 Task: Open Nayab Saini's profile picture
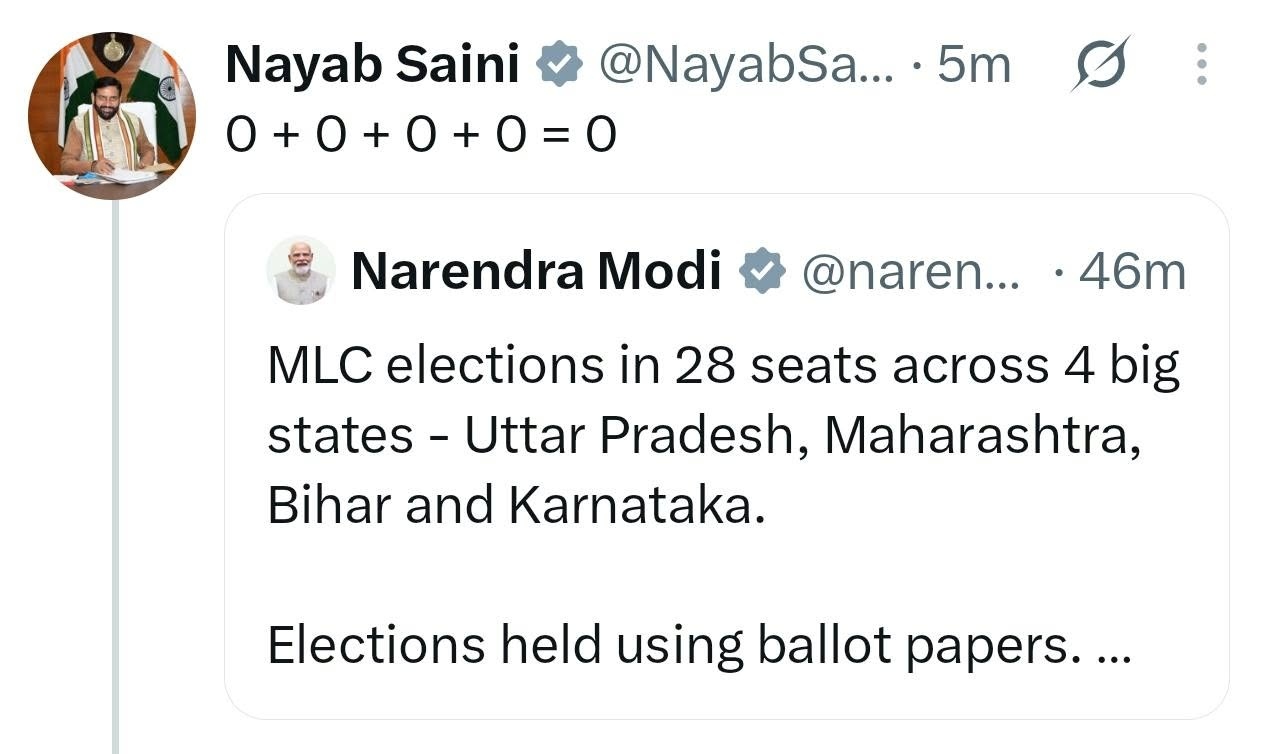111,115
